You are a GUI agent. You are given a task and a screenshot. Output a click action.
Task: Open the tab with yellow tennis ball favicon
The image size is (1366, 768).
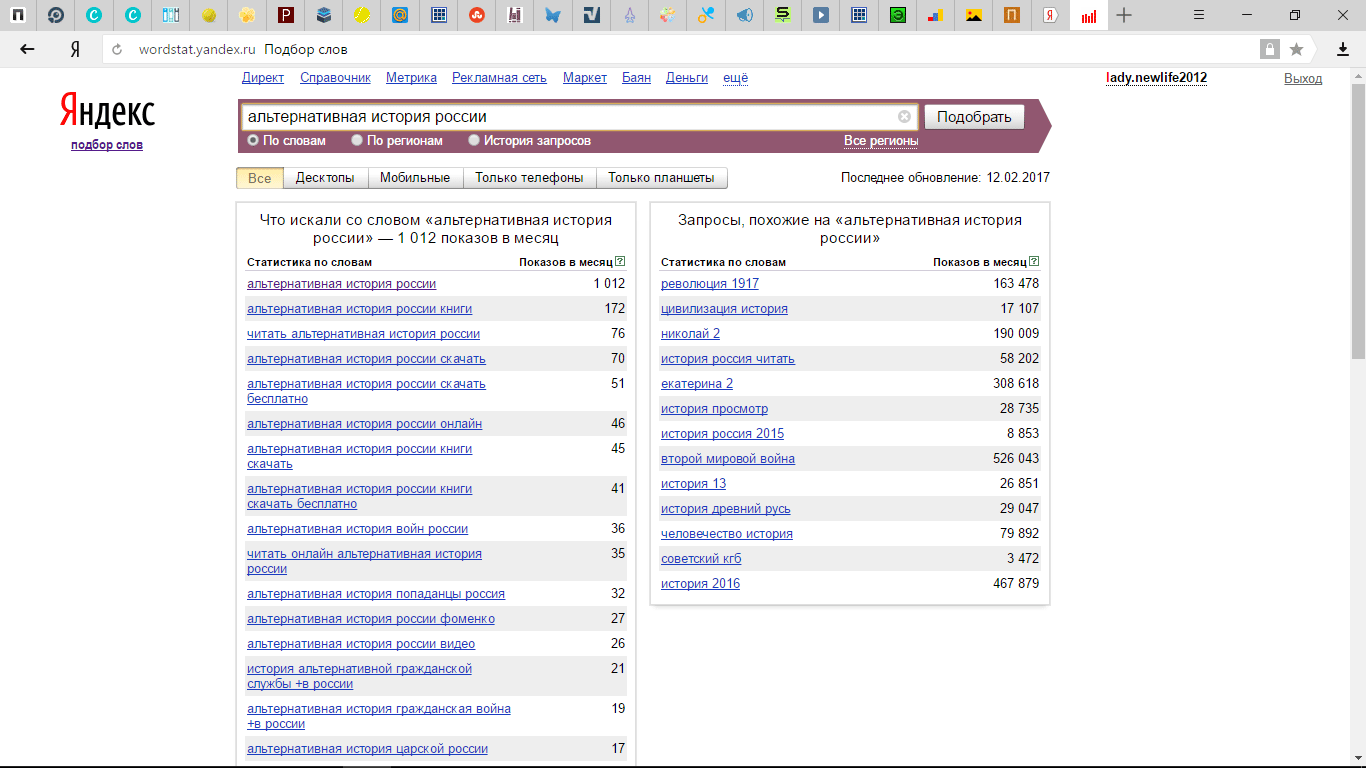(362, 15)
